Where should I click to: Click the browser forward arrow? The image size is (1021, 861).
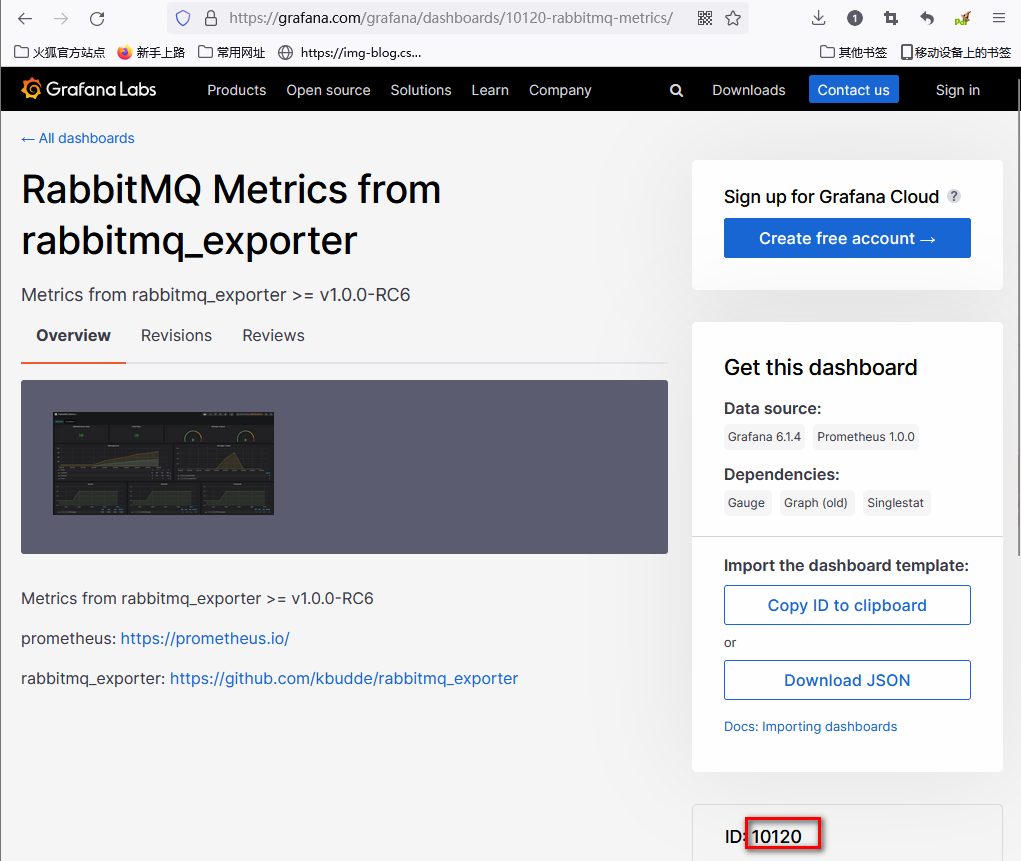tap(61, 18)
